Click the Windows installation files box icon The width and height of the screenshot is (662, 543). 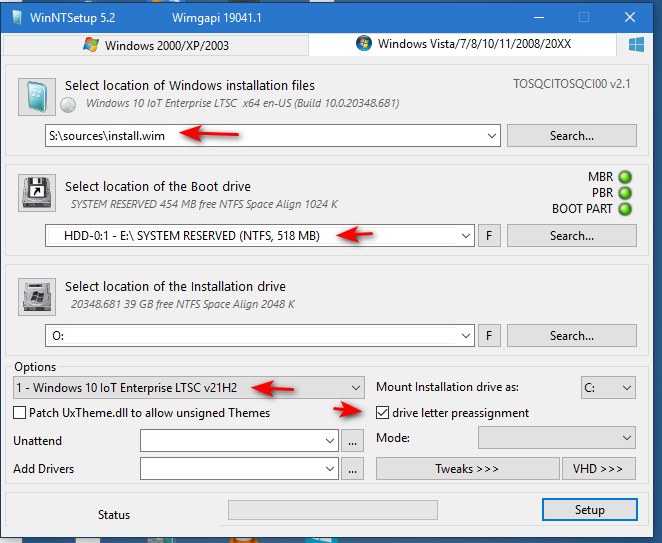coord(37,97)
